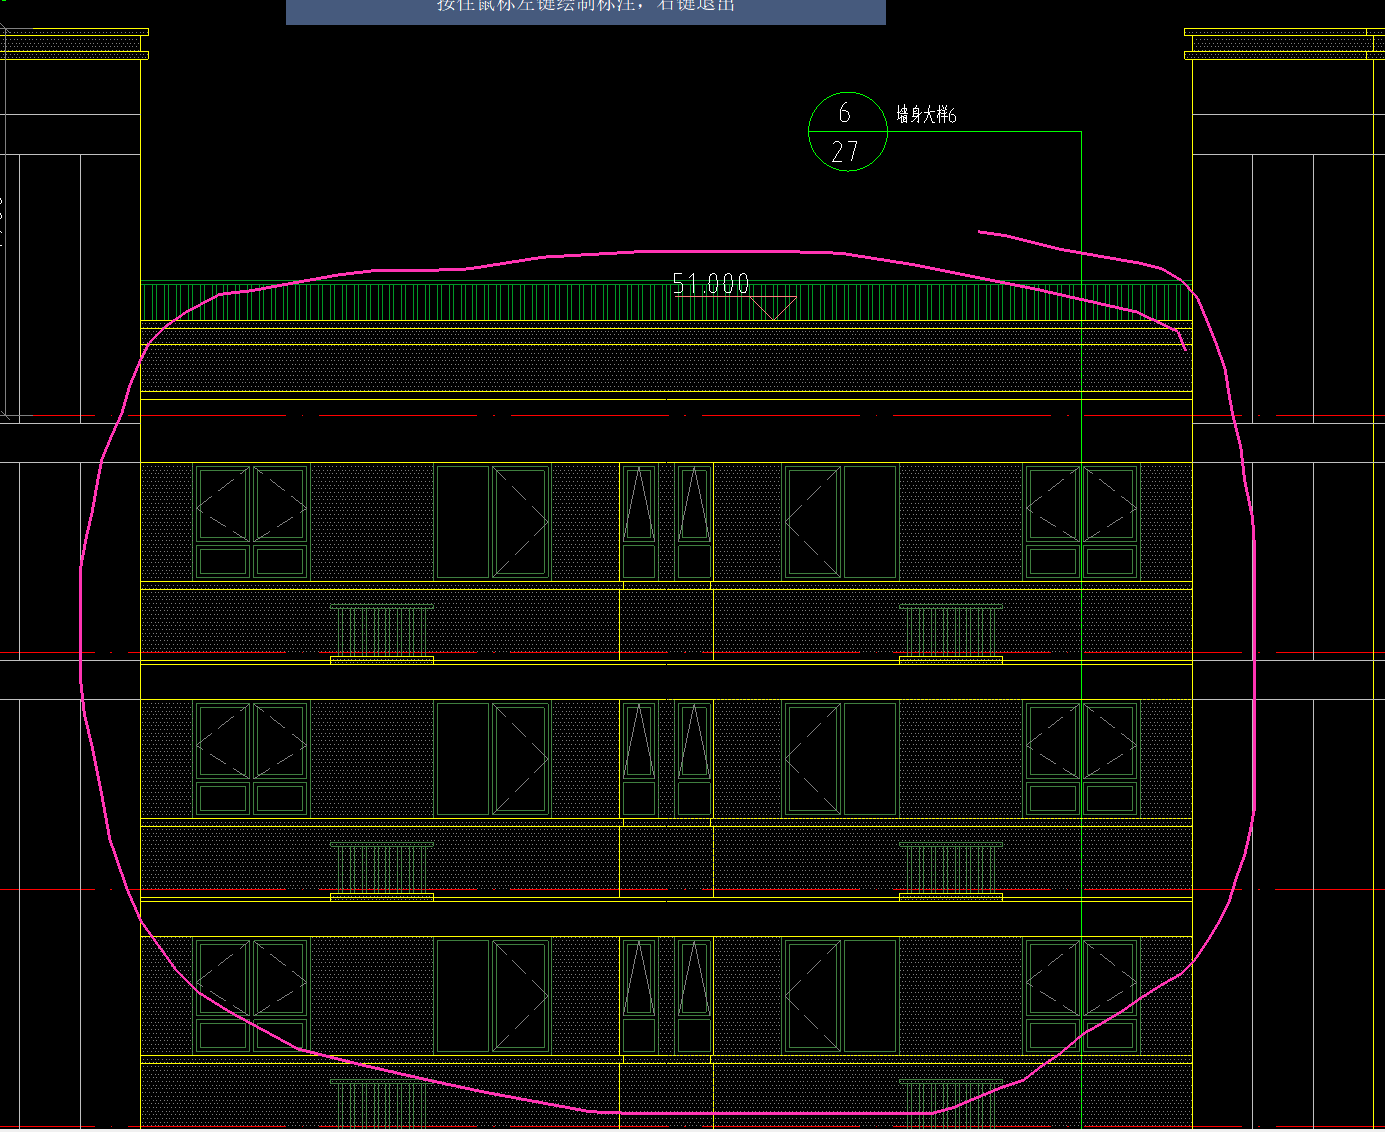Select the 51.000 elevation value text
Screen dimensions: 1385x1132
point(711,284)
